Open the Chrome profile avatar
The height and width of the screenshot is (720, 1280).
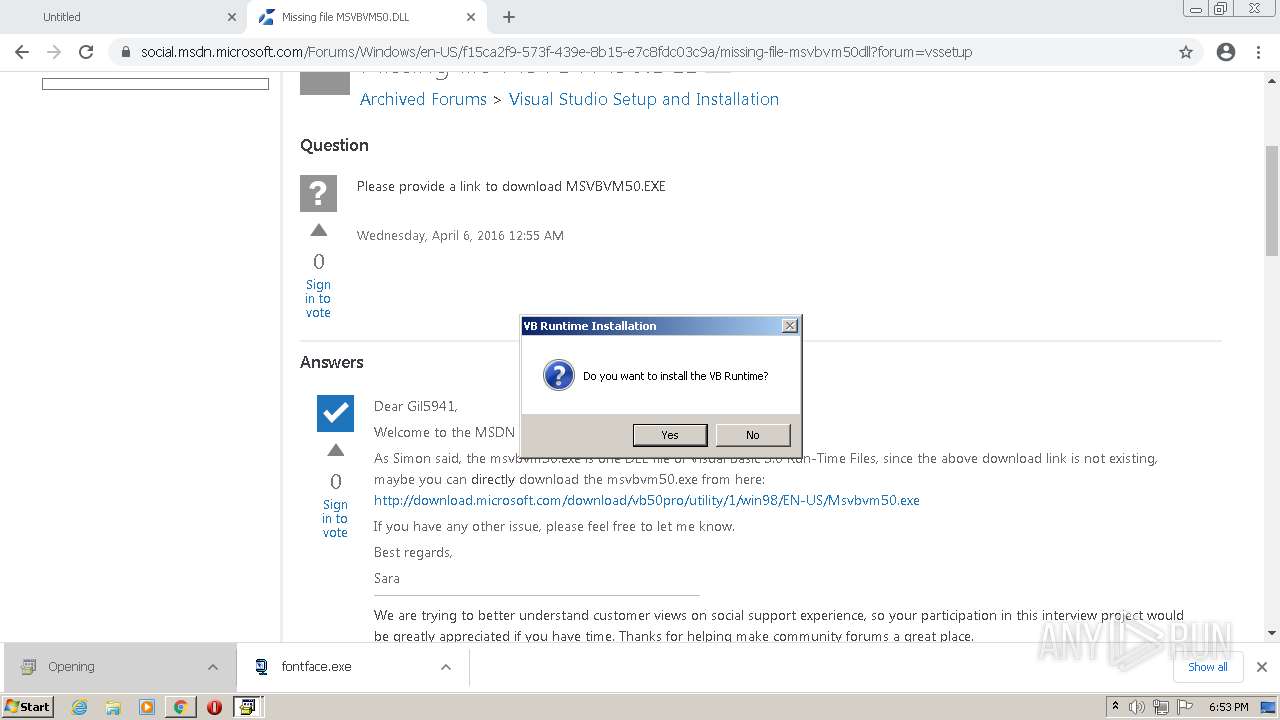tap(1226, 52)
